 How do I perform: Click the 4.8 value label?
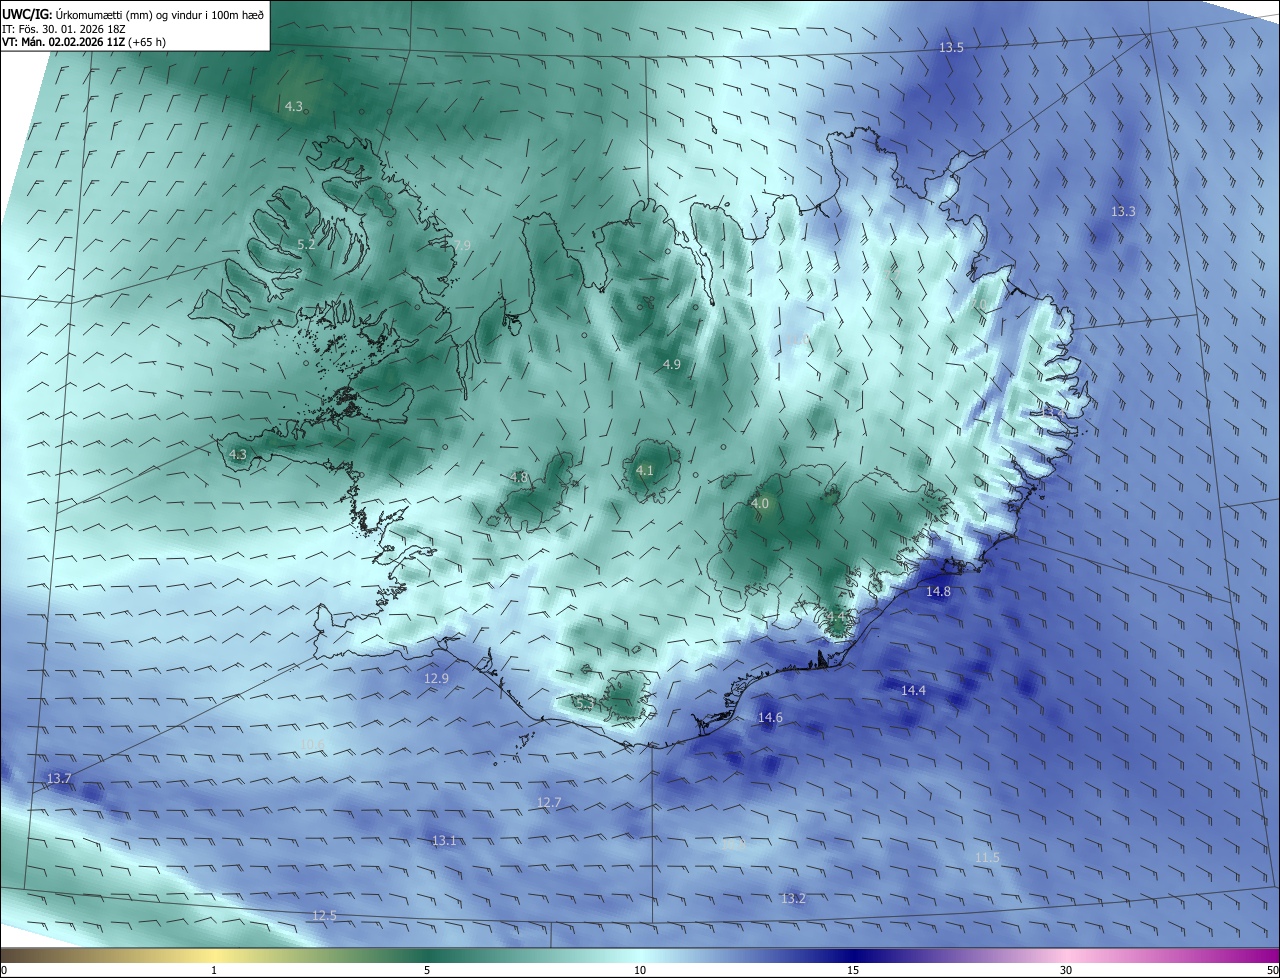click(x=518, y=478)
